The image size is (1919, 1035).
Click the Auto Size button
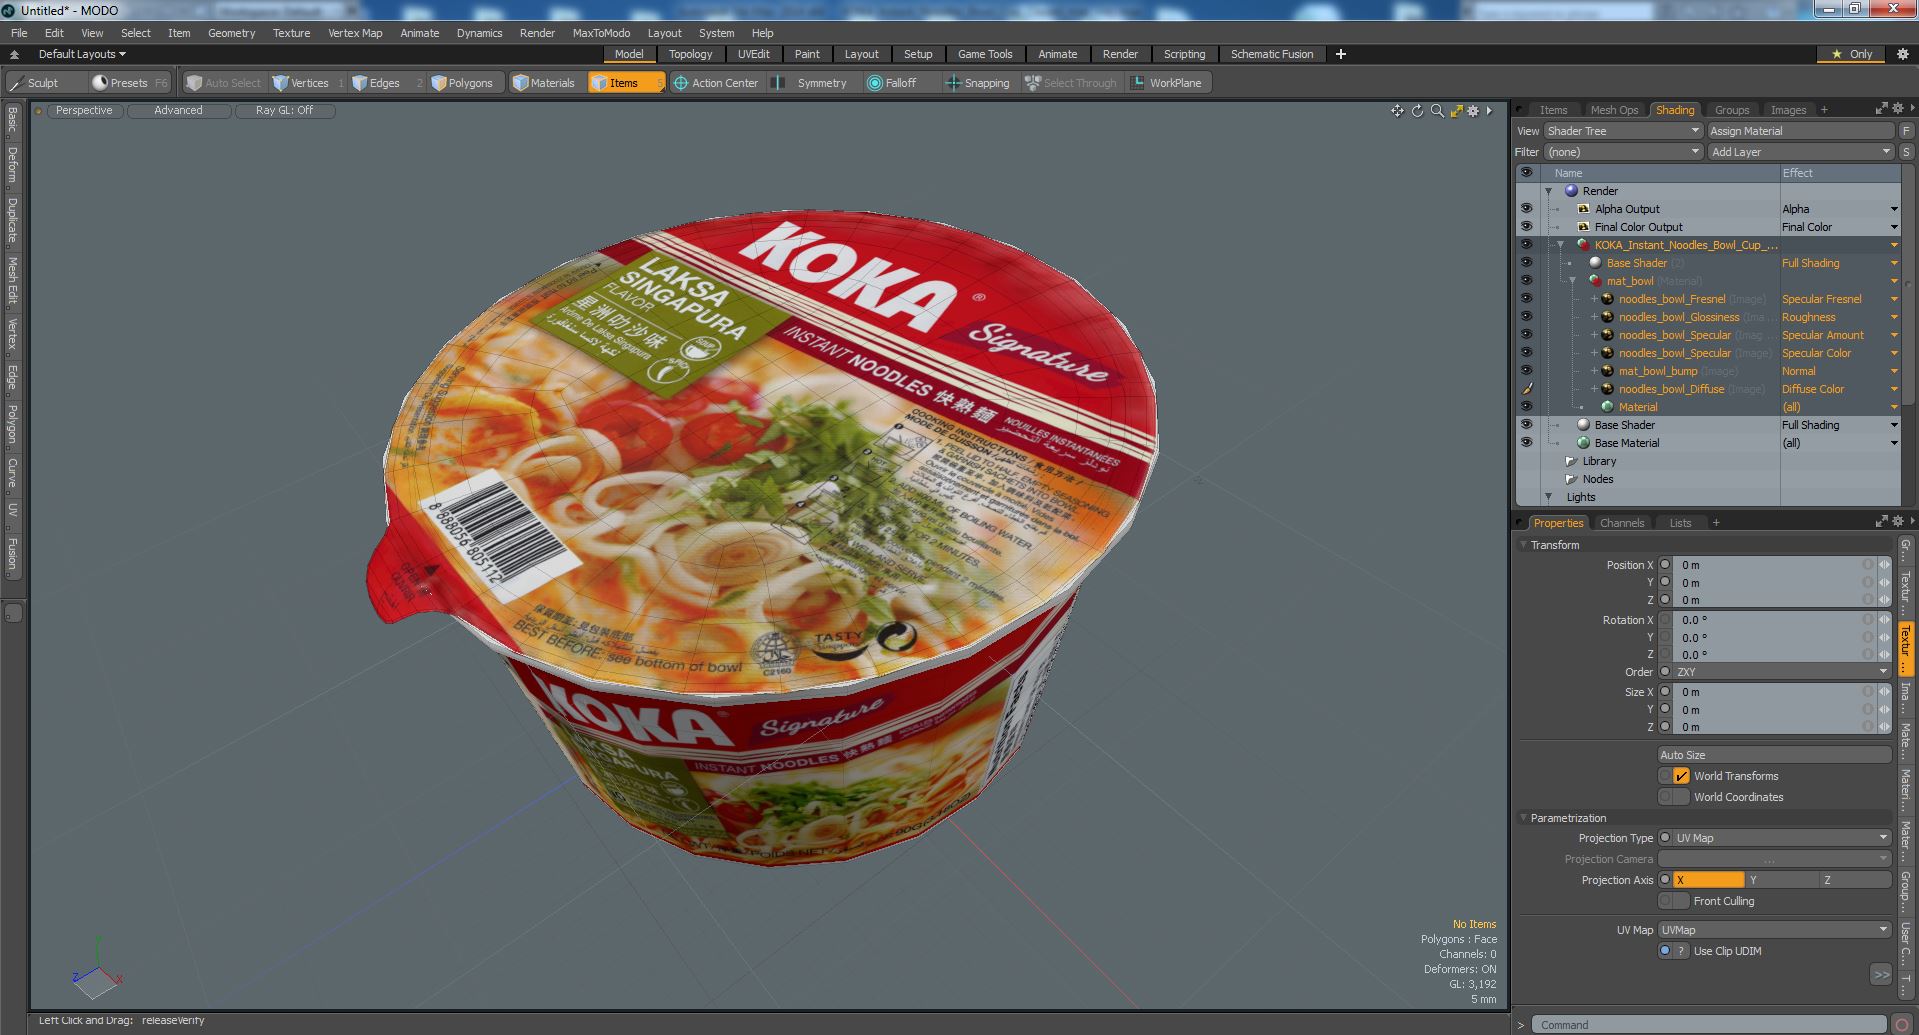coord(1774,755)
